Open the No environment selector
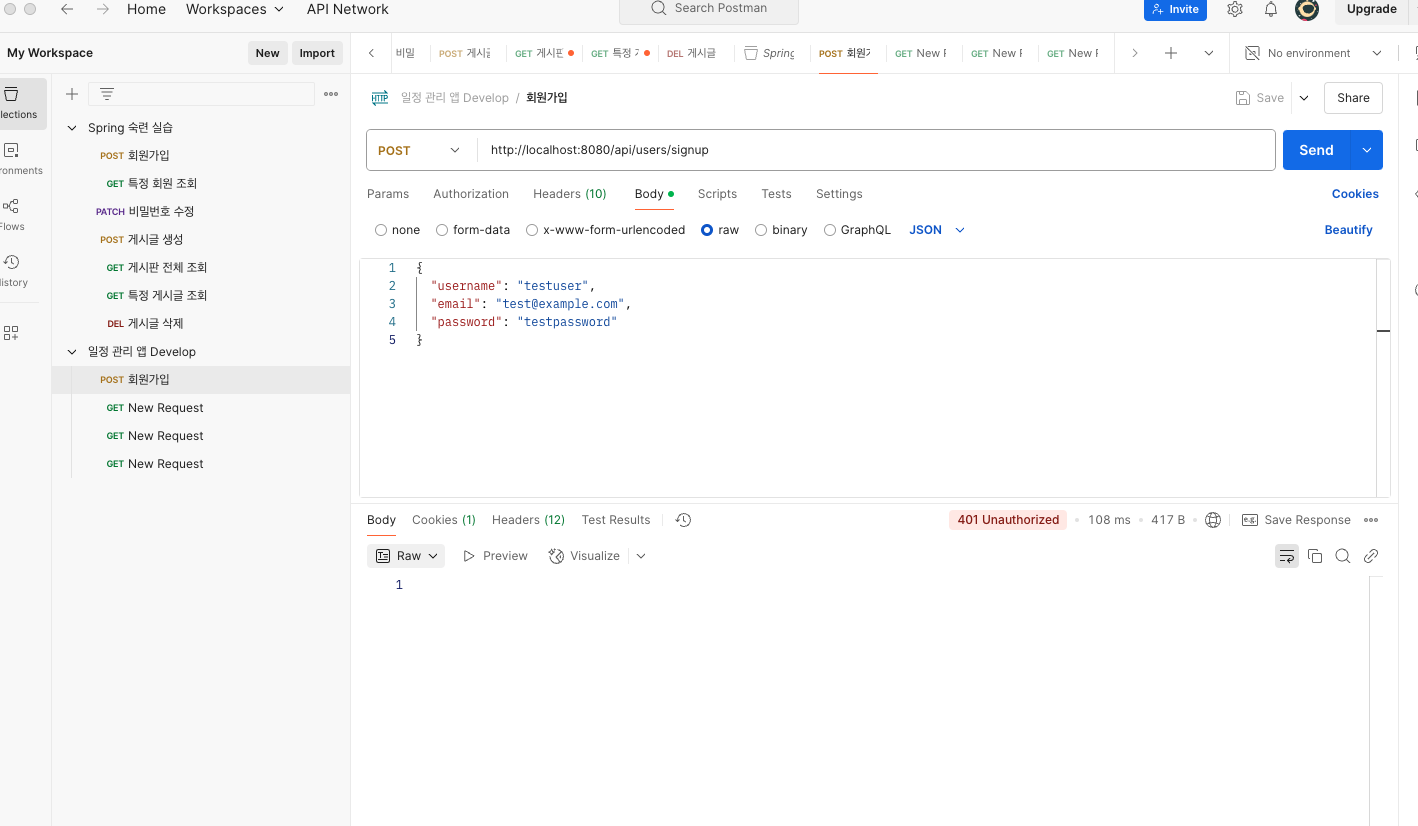 [x=1314, y=53]
